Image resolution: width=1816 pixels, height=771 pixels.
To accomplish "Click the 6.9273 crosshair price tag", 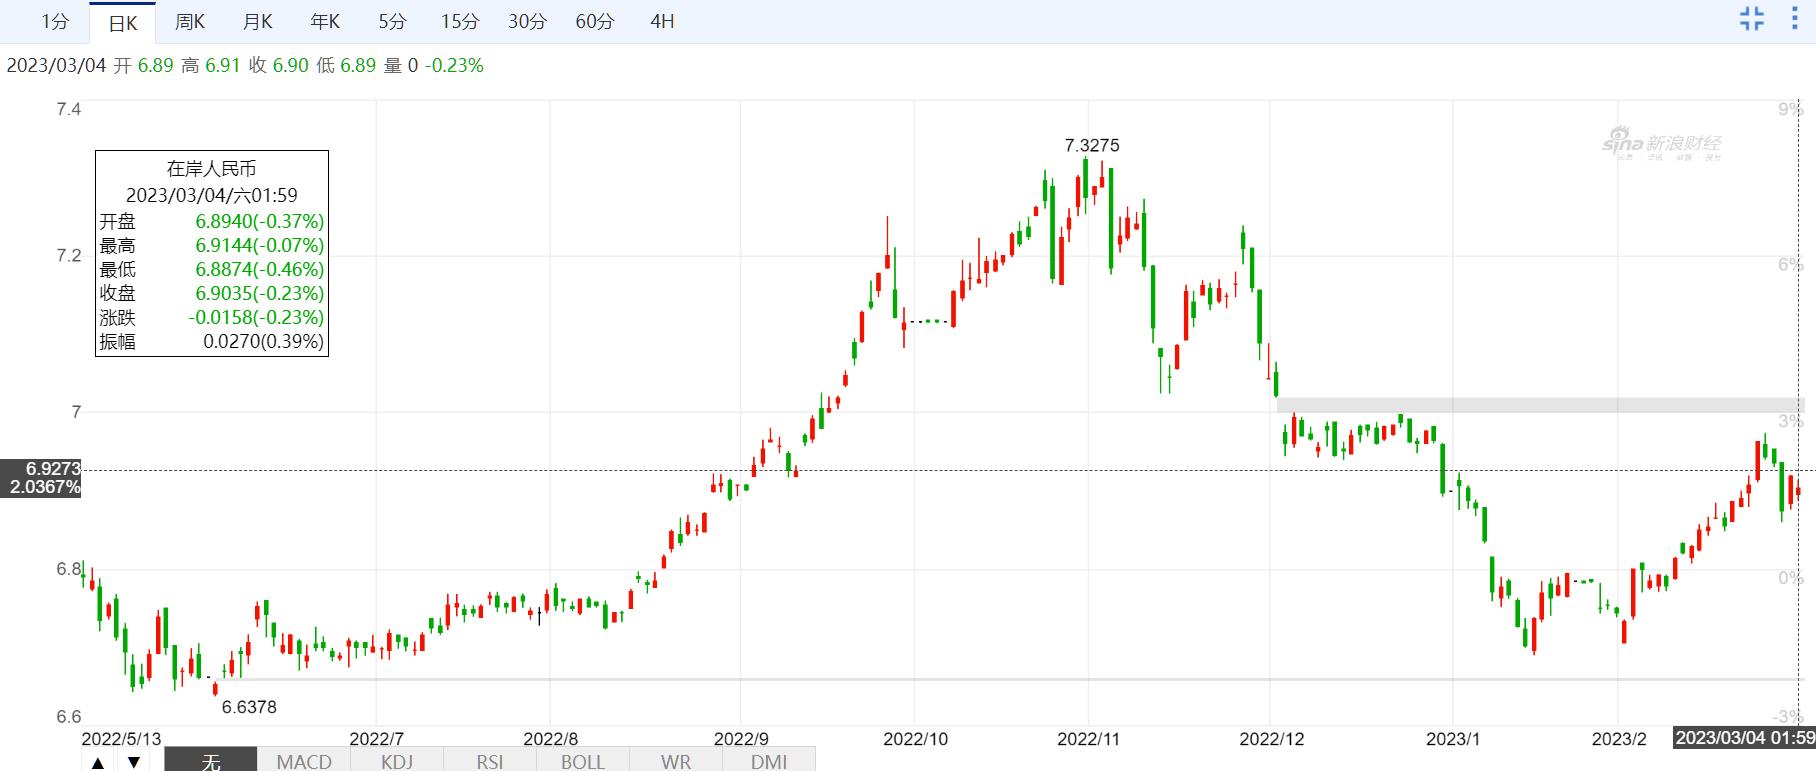I will (41, 468).
